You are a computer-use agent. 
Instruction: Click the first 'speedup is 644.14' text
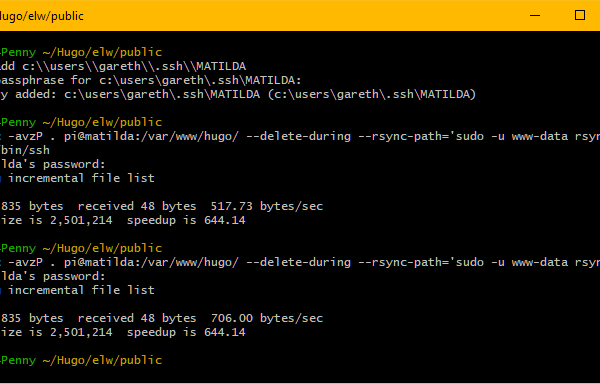[x=186, y=220]
